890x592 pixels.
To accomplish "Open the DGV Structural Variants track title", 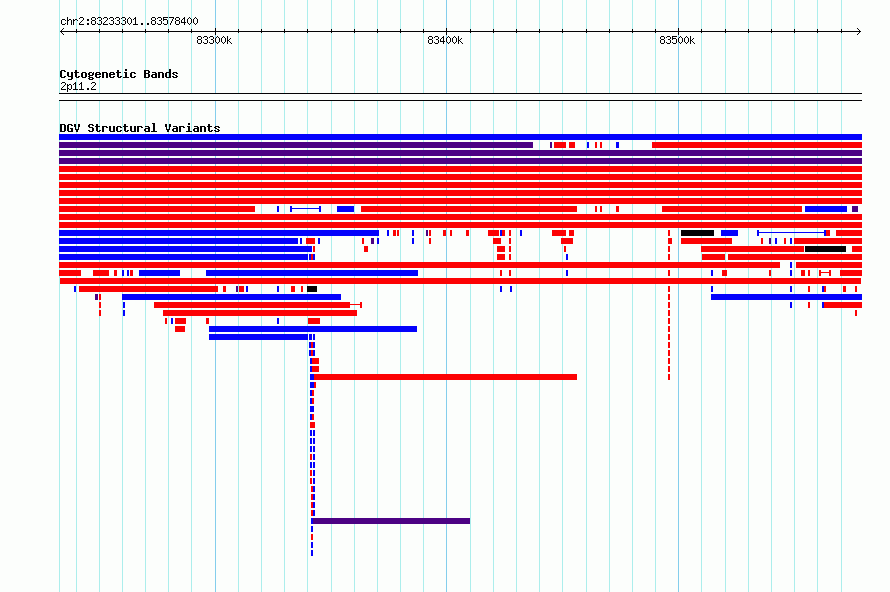I will click(140, 128).
